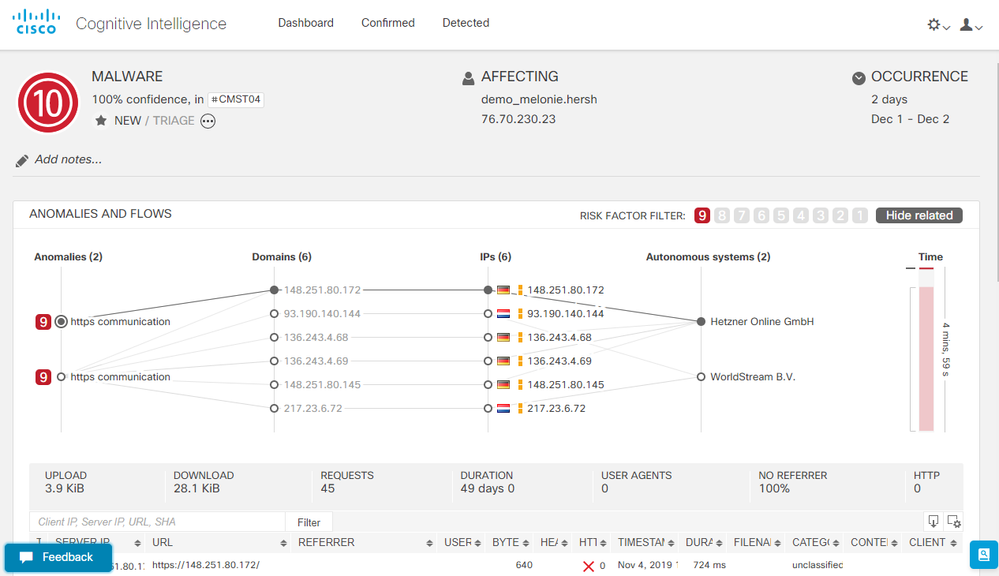Toggle risk factor filter 7
Viewport: 999px width, 576px height.
tap(742, 215)
